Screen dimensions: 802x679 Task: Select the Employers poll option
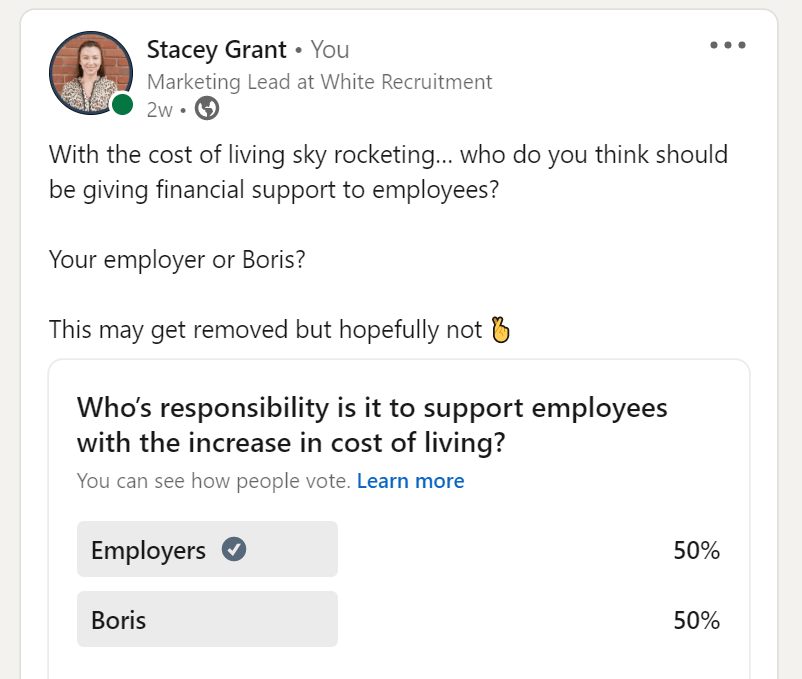(x=207, y=549)
